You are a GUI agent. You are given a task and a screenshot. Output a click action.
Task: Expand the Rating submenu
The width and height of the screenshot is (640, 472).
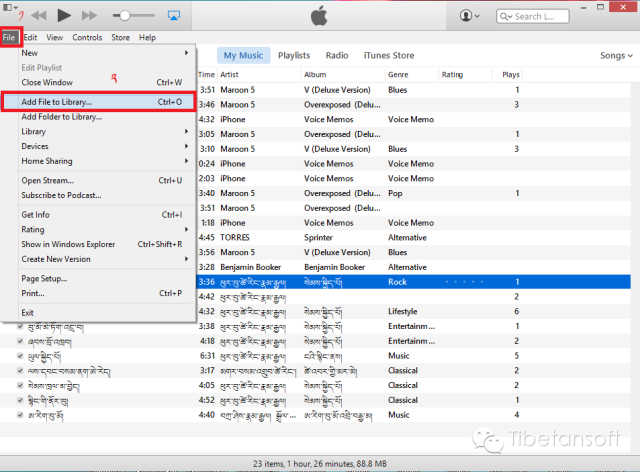105,229
